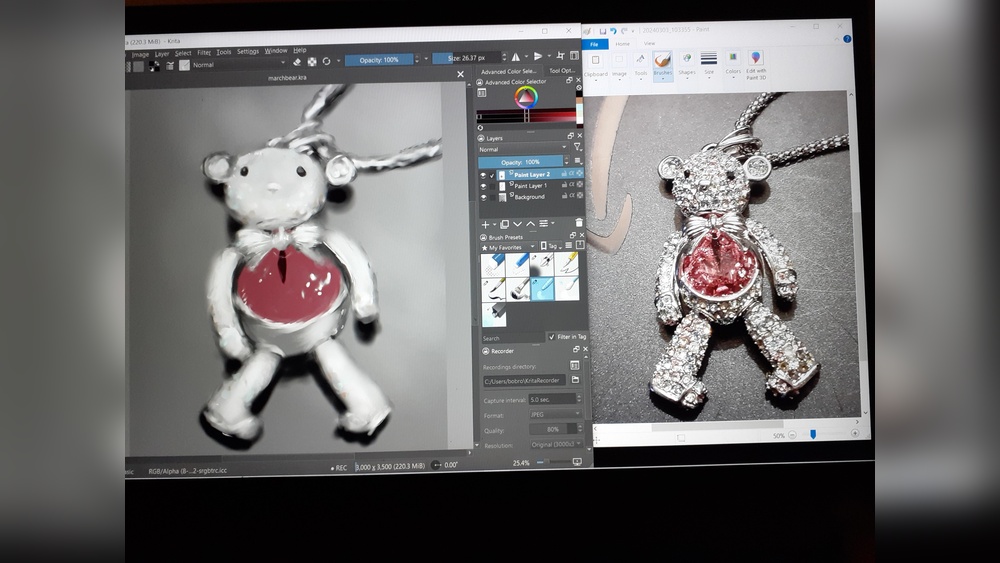This screenshot has height=563, width=1000.
Task: Select the blue eraser brush preset
Action: pyautogui.click(x=493, y=264)
